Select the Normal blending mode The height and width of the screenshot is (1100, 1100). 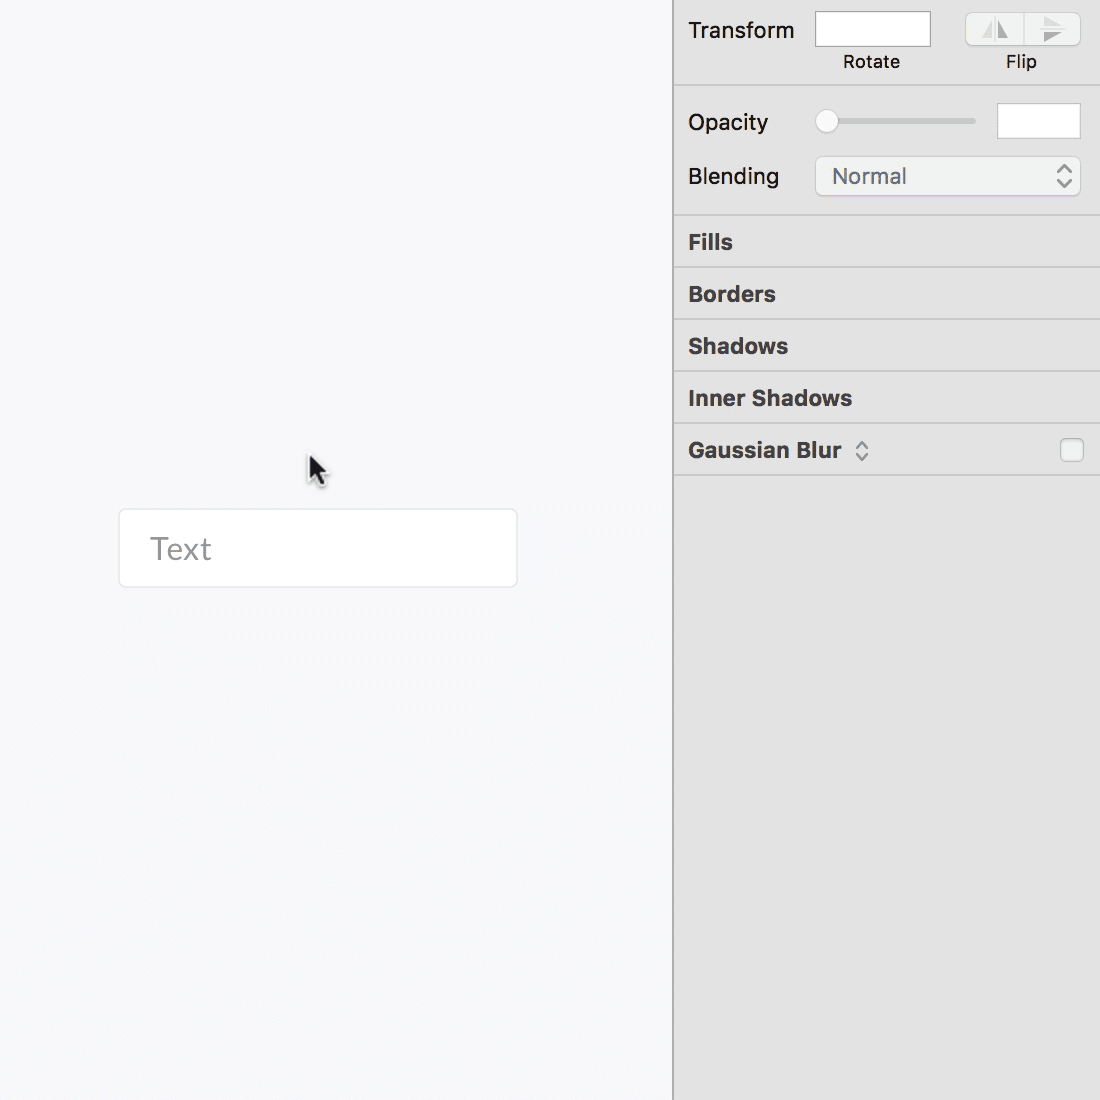(869, 176)
